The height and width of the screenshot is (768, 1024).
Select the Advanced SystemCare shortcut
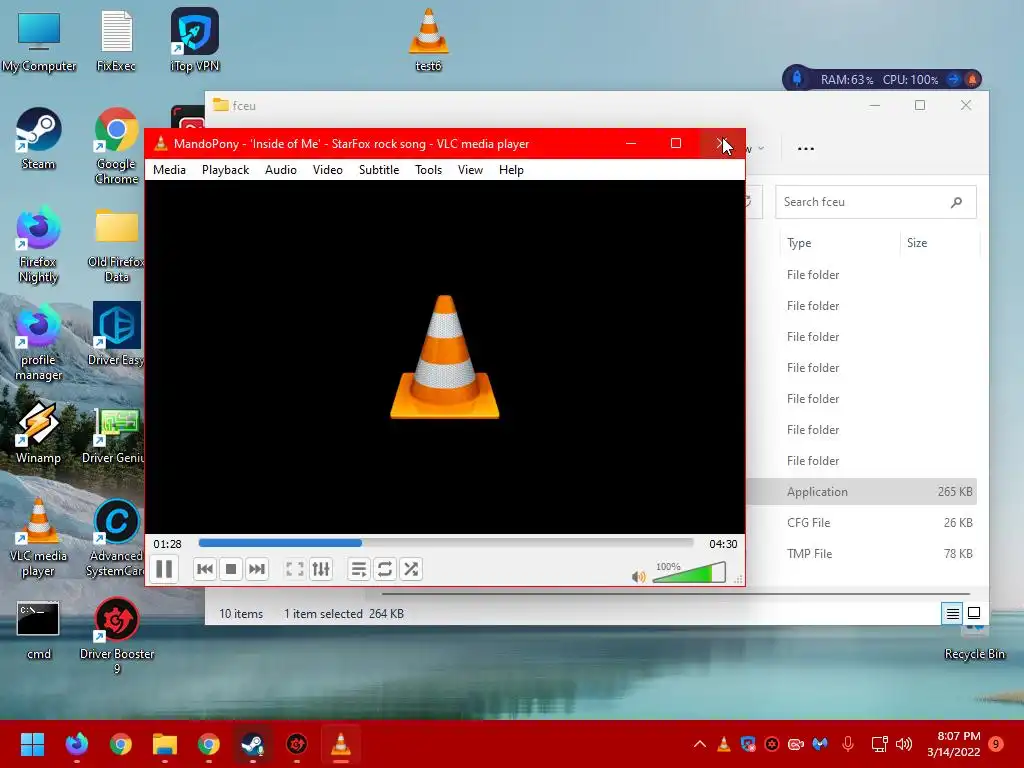116,538
